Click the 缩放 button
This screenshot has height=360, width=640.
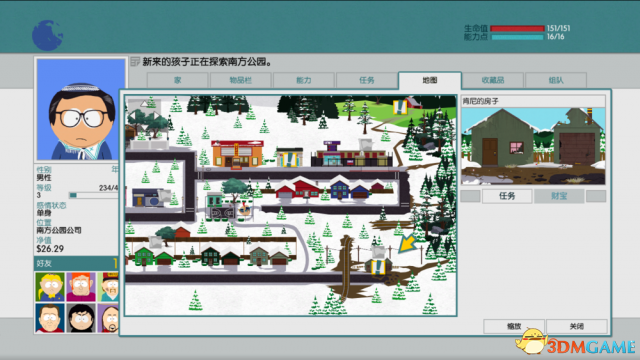[x=514, y=326]
